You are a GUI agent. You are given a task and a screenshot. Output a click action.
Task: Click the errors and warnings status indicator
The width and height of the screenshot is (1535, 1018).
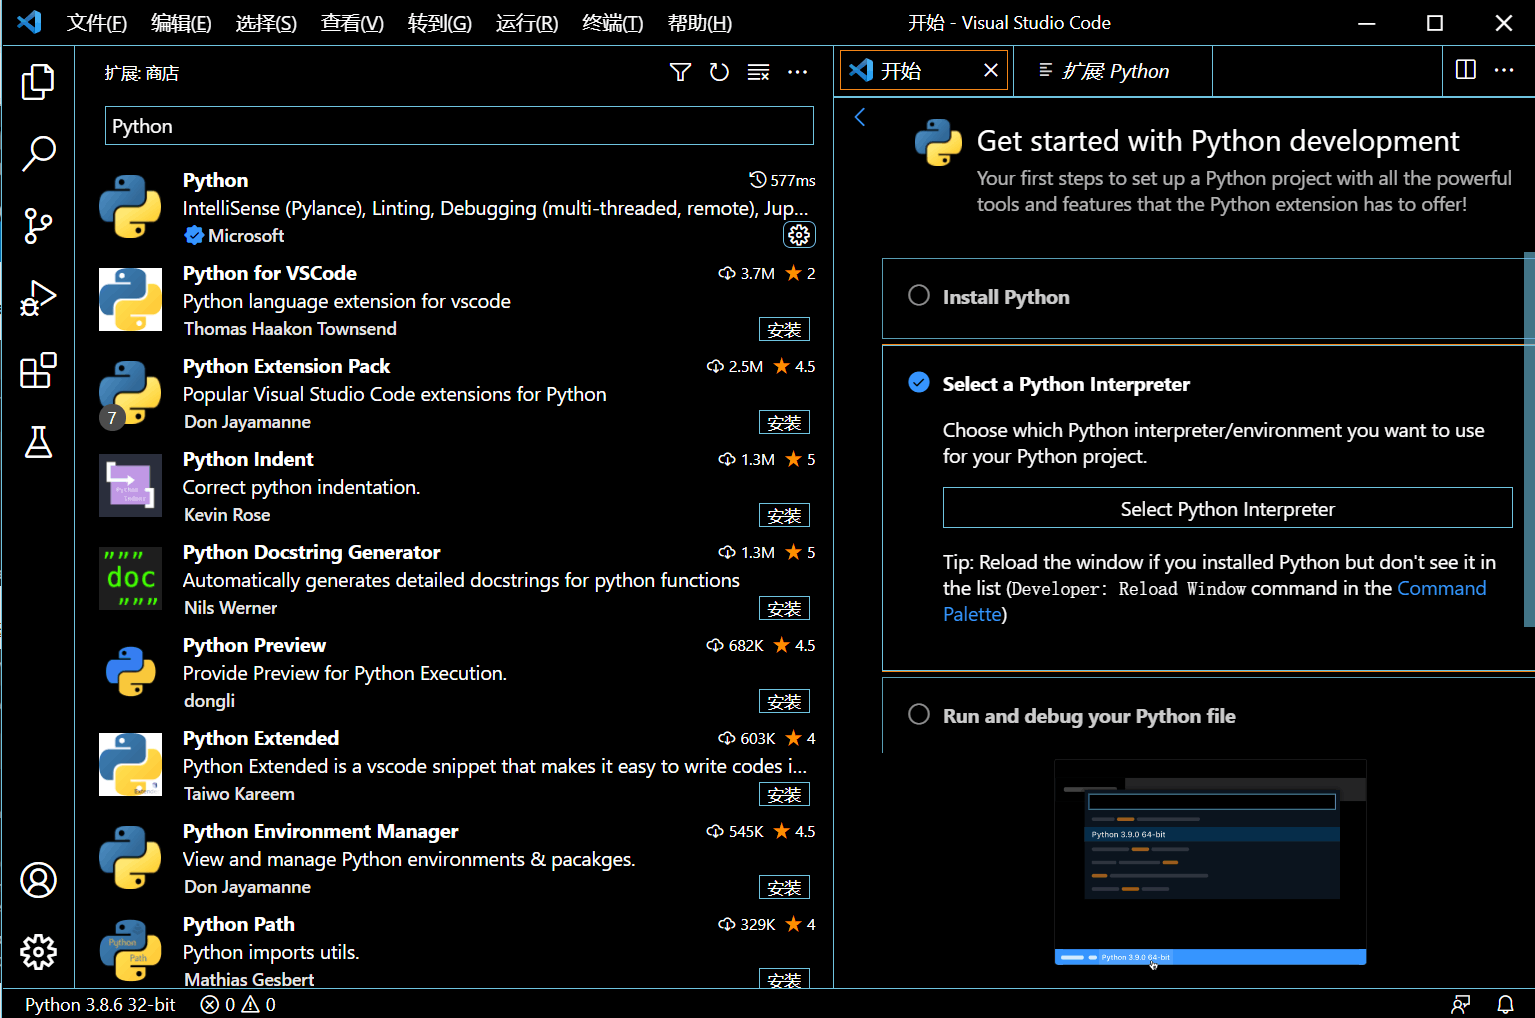coord(238,1004)
